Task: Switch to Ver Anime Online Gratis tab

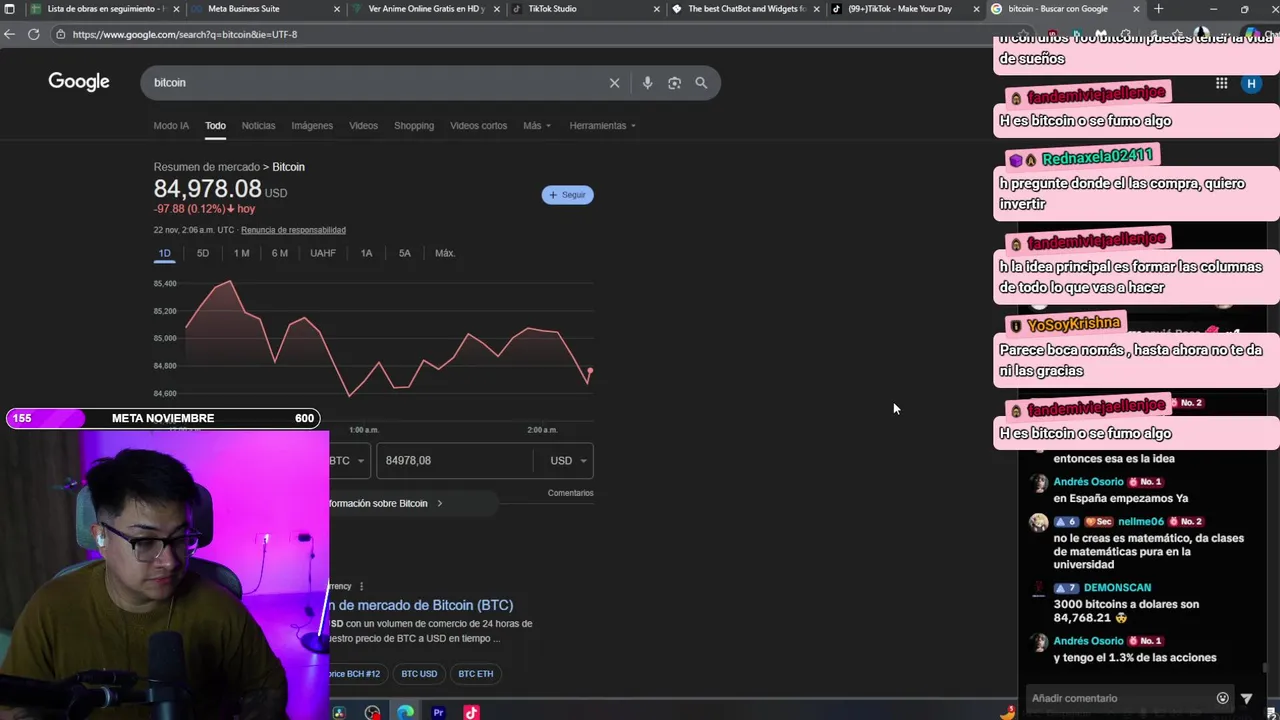Action: (x=426, y=9)
